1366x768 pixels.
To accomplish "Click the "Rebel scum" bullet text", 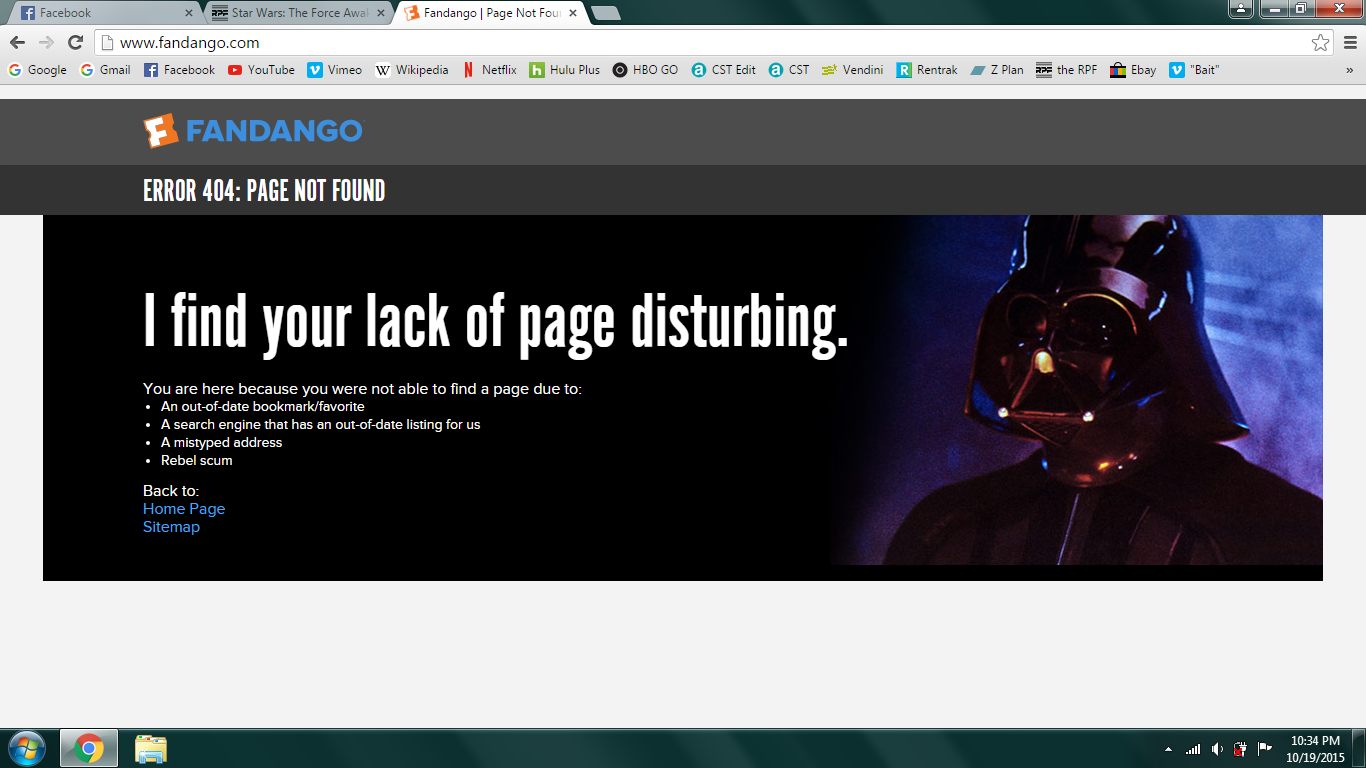I will 197,461.
